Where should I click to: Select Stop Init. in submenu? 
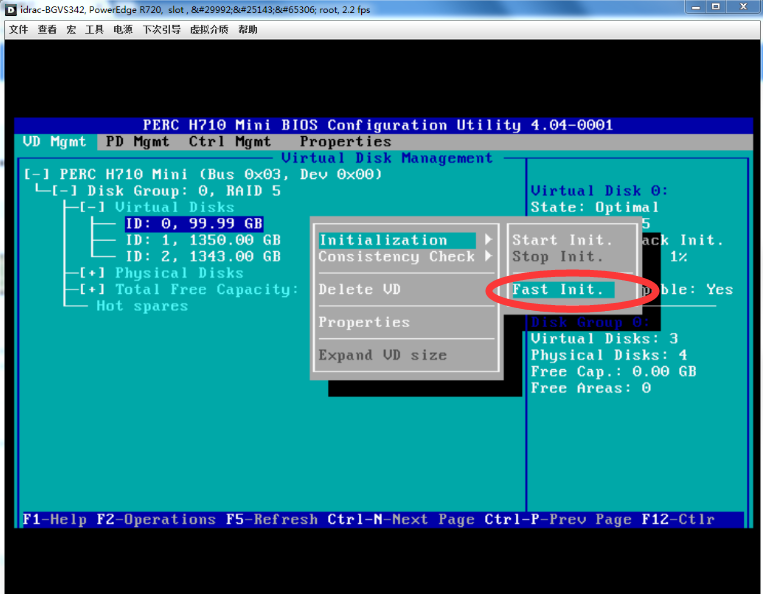coord(558,256)
